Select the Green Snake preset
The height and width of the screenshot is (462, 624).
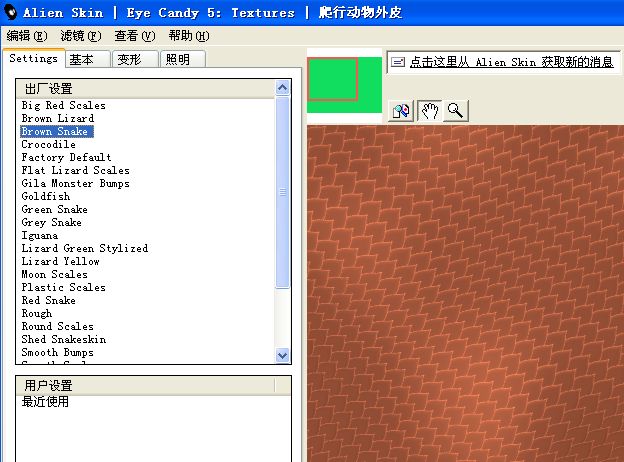pos(55,209)
